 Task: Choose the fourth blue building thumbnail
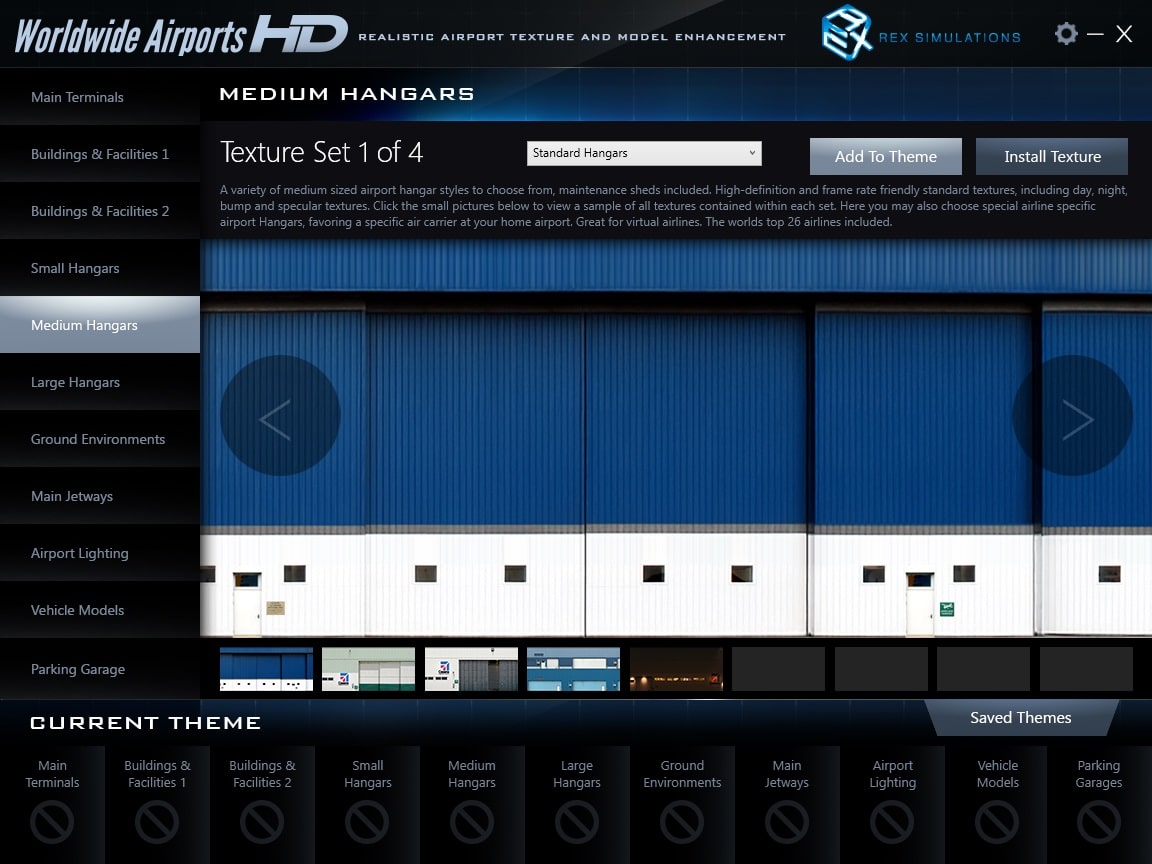click(573, 669)
